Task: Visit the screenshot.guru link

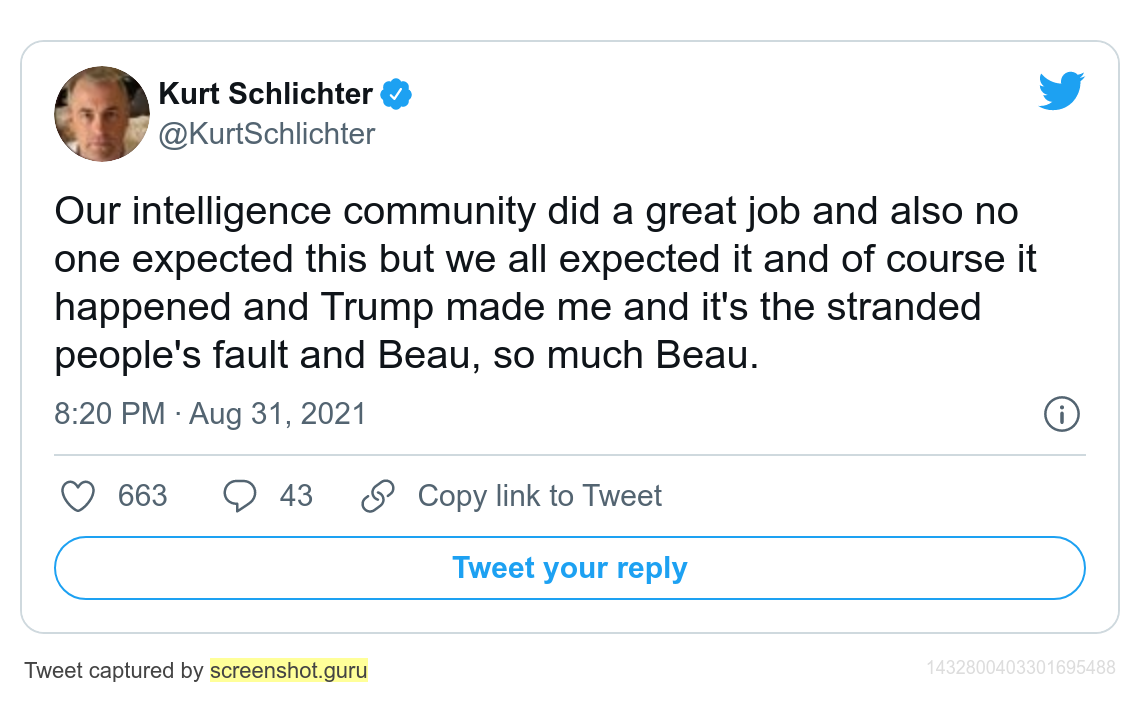Action: (x=289, y=670)
